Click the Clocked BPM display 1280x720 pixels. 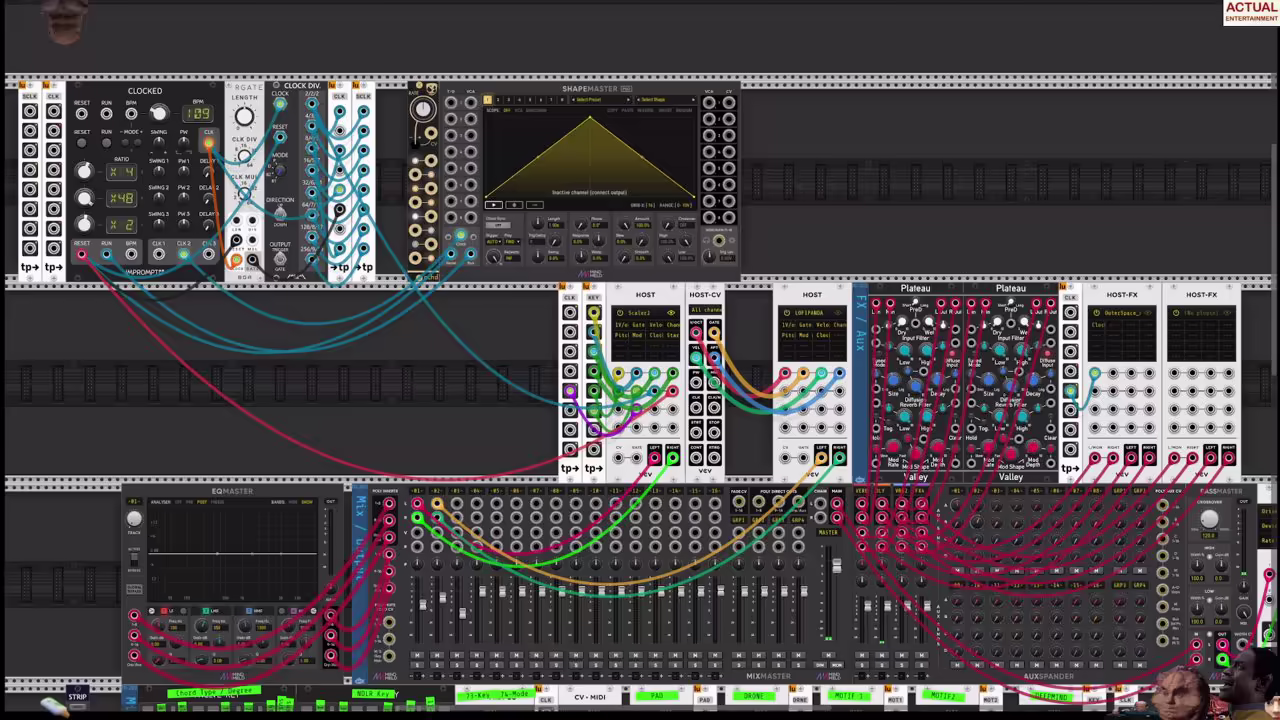pos(198,114)
